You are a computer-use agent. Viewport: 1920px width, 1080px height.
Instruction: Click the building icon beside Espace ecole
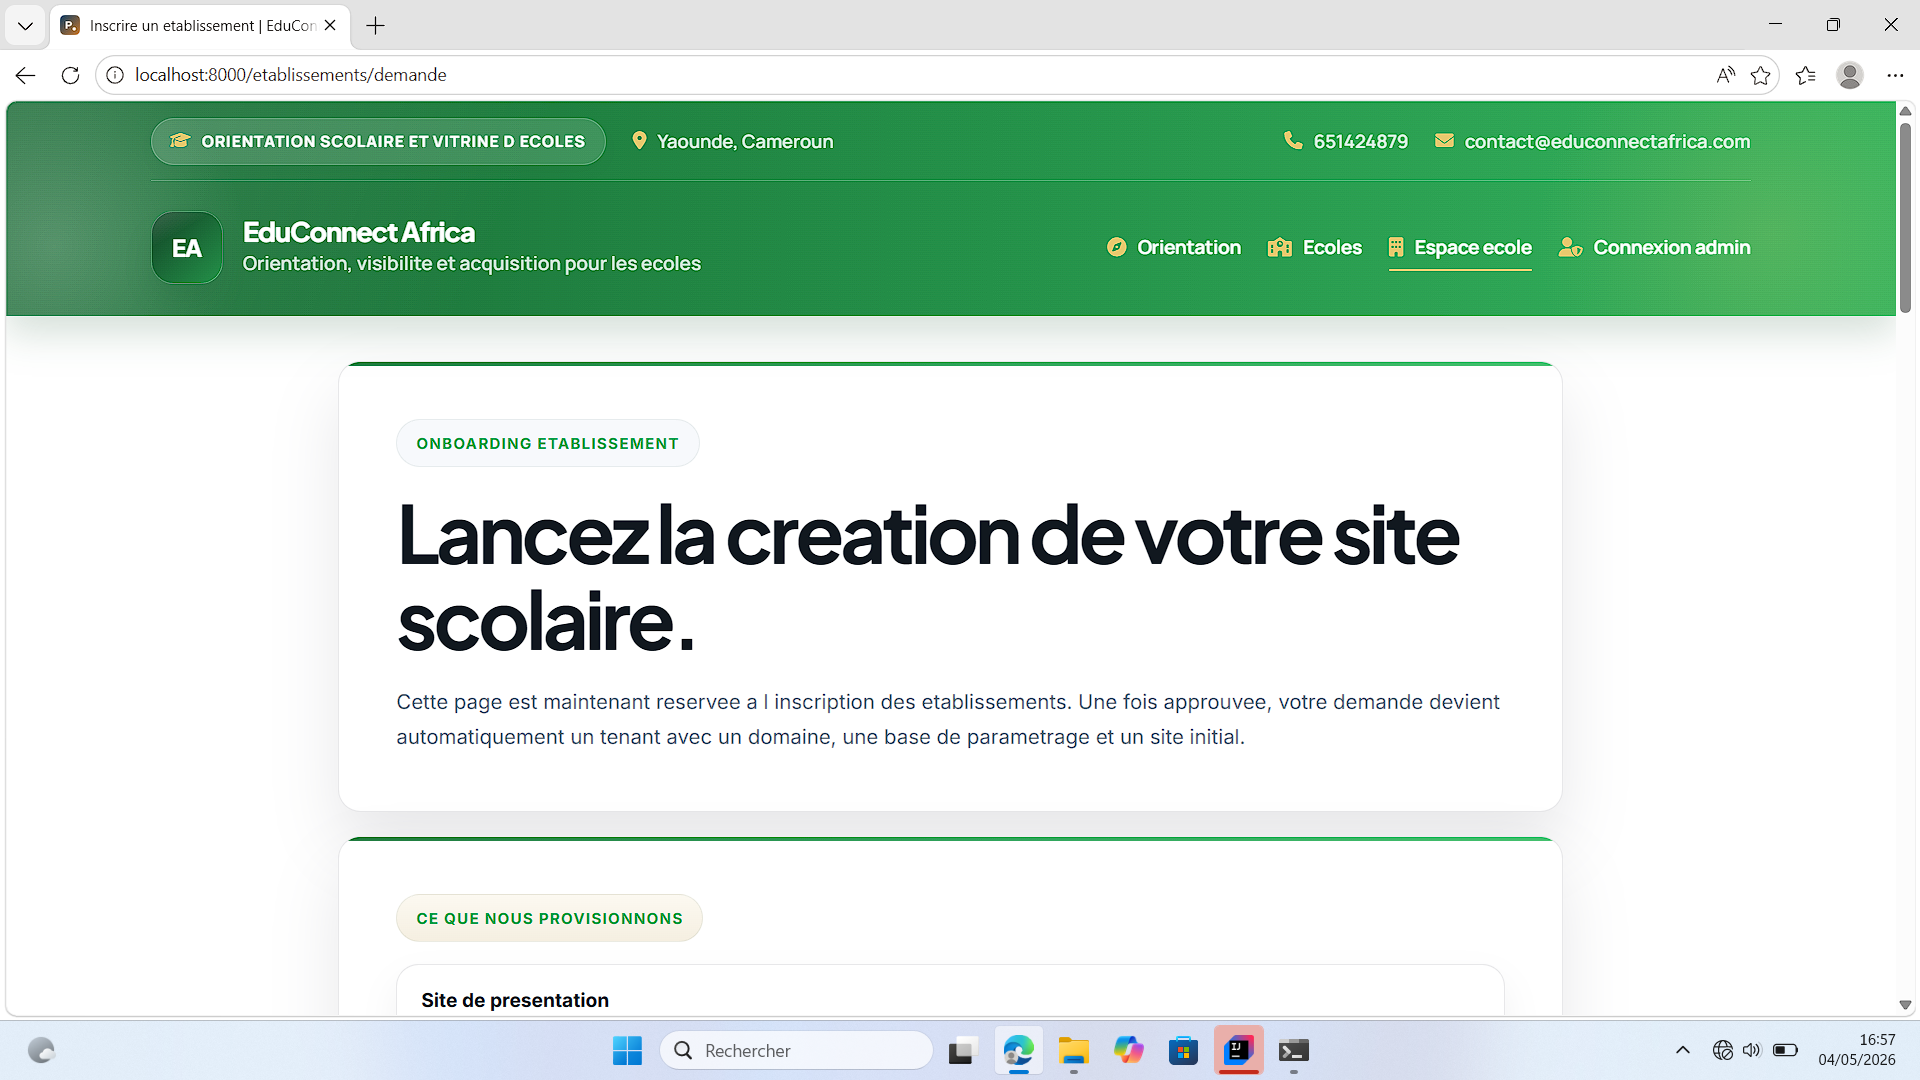point(1396,247)
